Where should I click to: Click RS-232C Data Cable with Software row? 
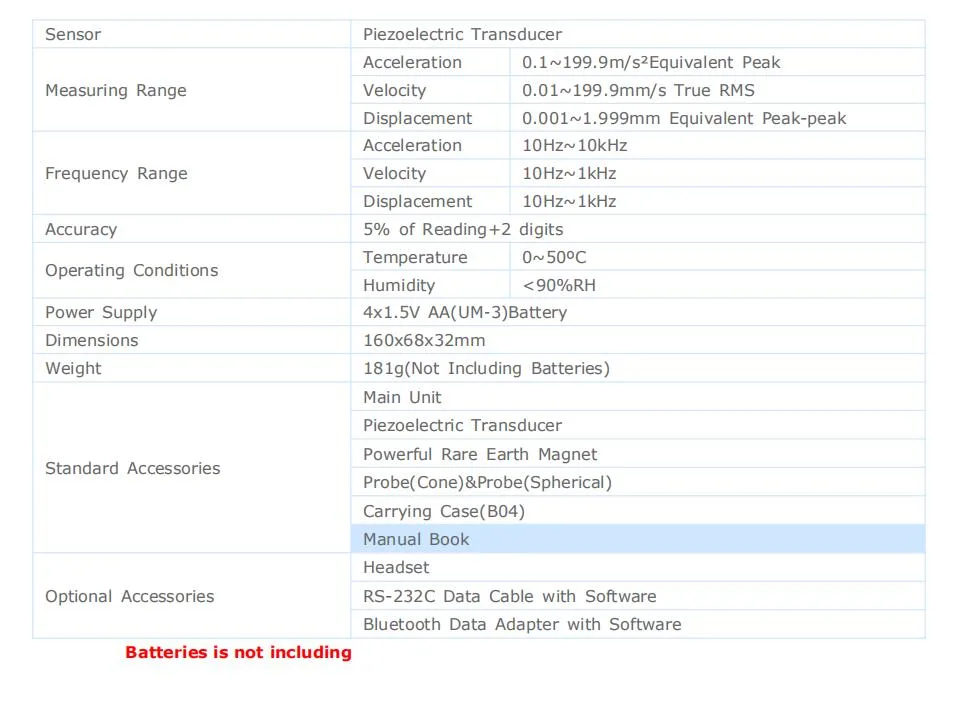point(637,596)
